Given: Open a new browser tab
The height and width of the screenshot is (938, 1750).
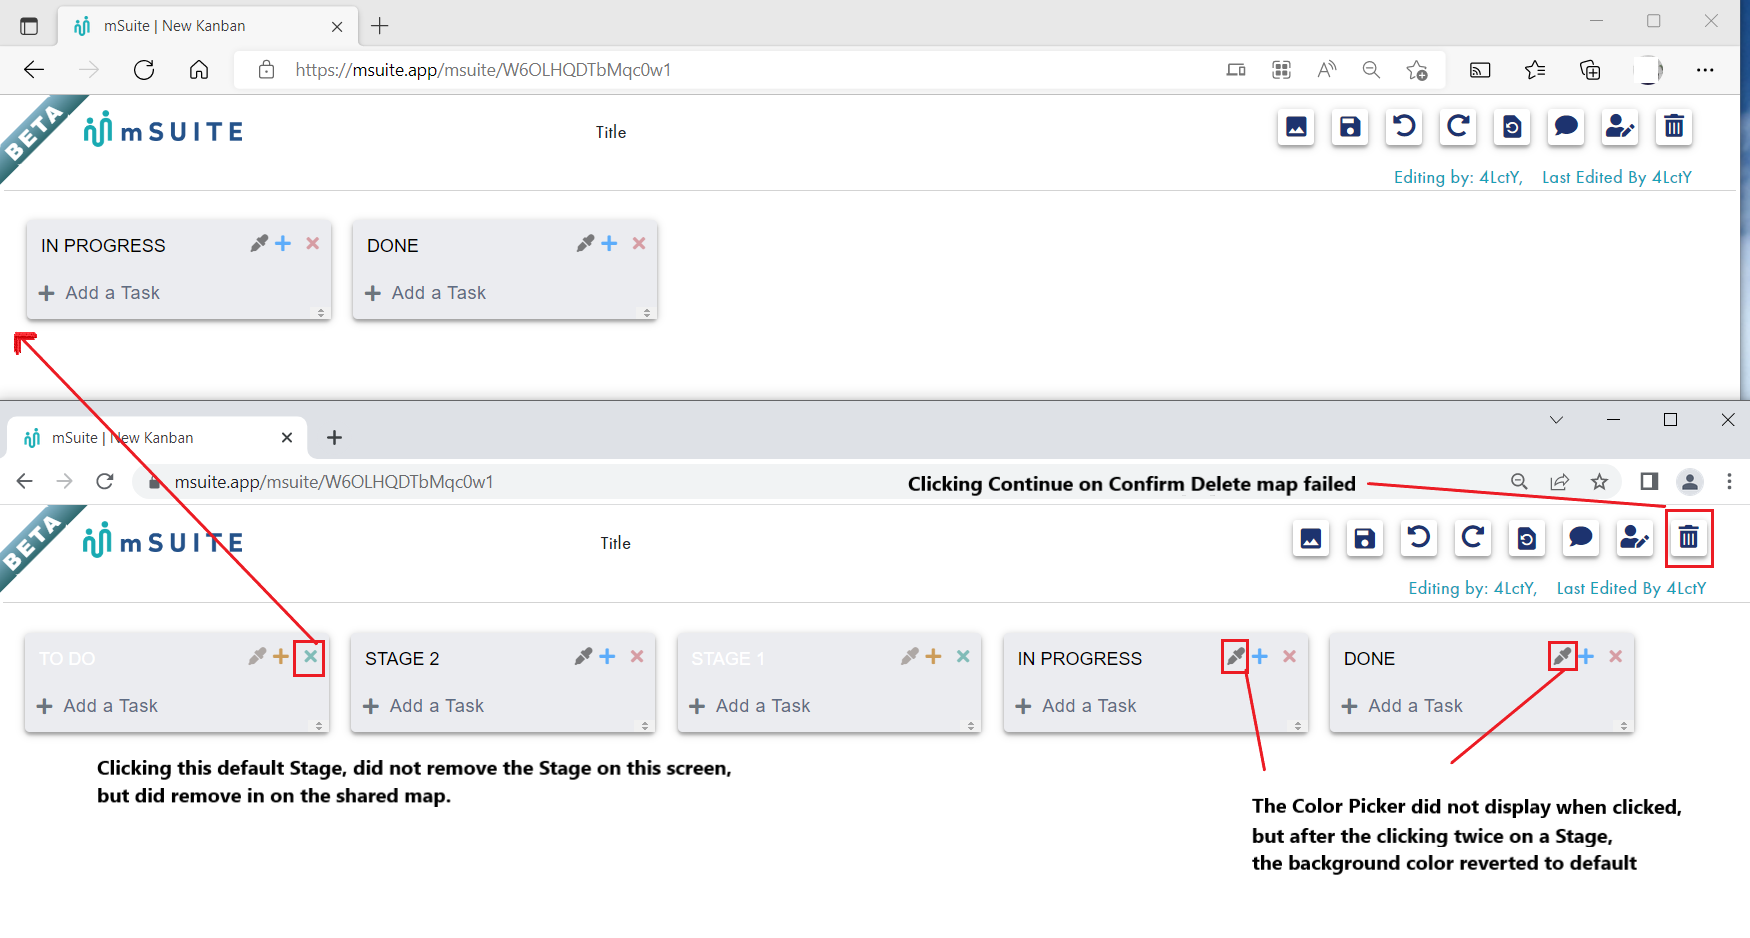Looking at the screenshot, I should (334, 437).
